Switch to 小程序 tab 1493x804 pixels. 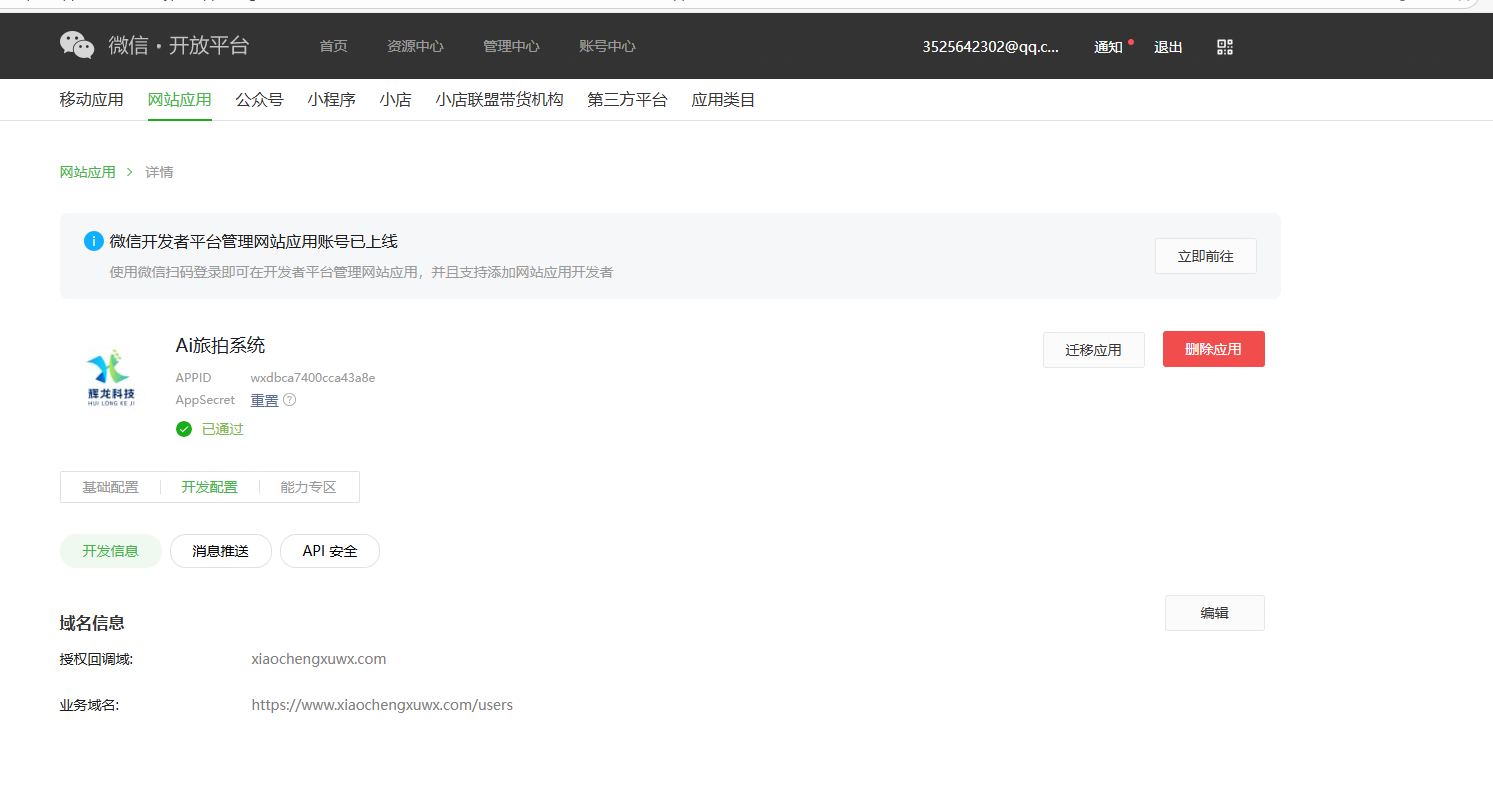click(332, 100)
